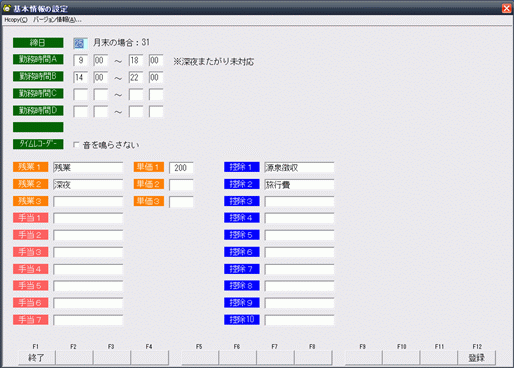Close the 基本情報の設定 window
514x368 pixels.
(x=506, y=8)
